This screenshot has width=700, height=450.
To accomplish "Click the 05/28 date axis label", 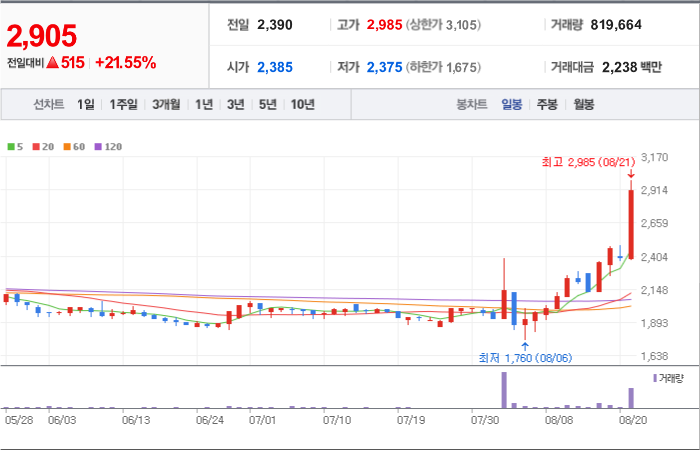I will [x=19, y=421].
